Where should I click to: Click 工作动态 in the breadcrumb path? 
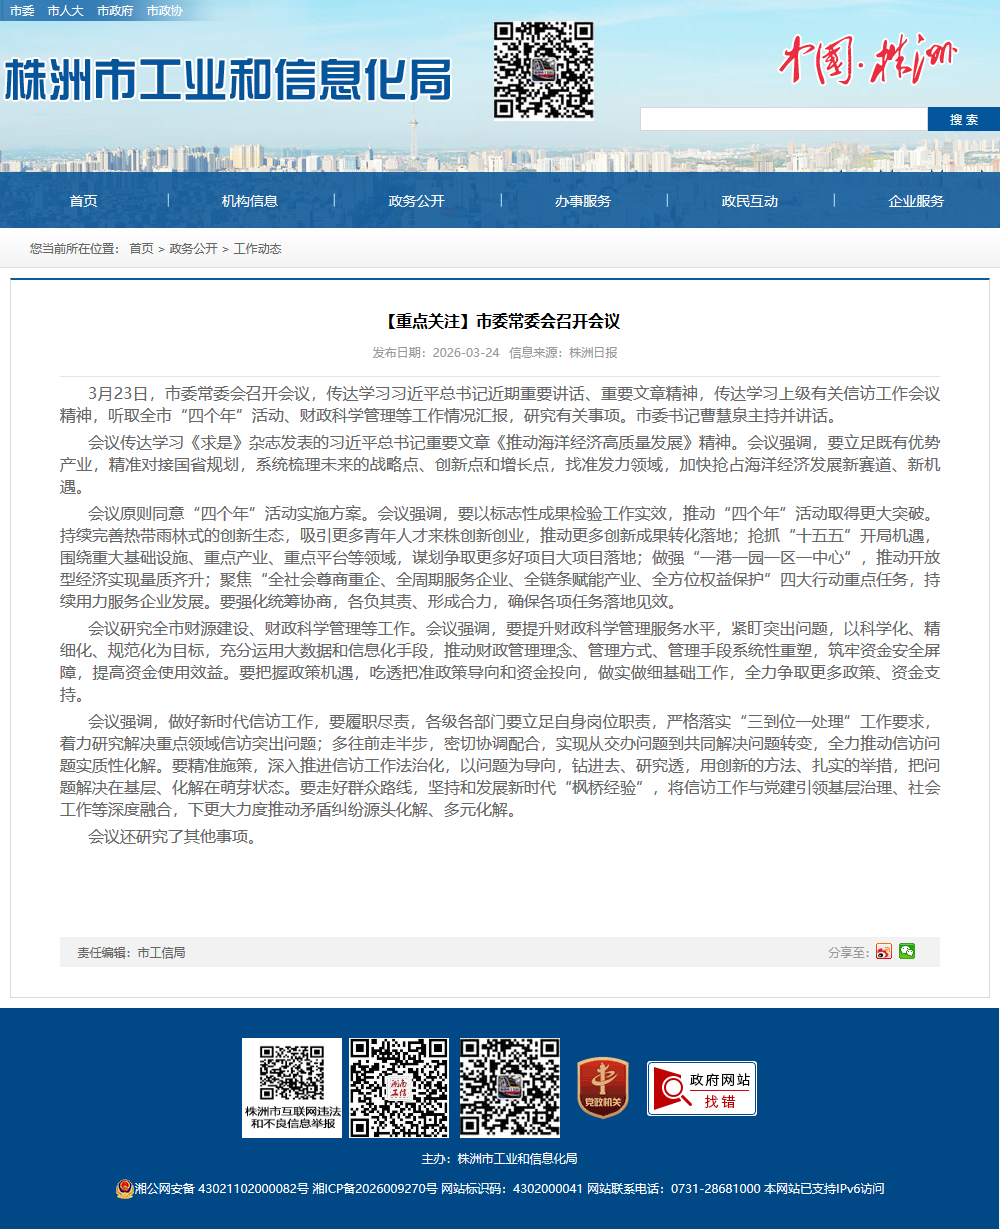click(x=257, y=249)
